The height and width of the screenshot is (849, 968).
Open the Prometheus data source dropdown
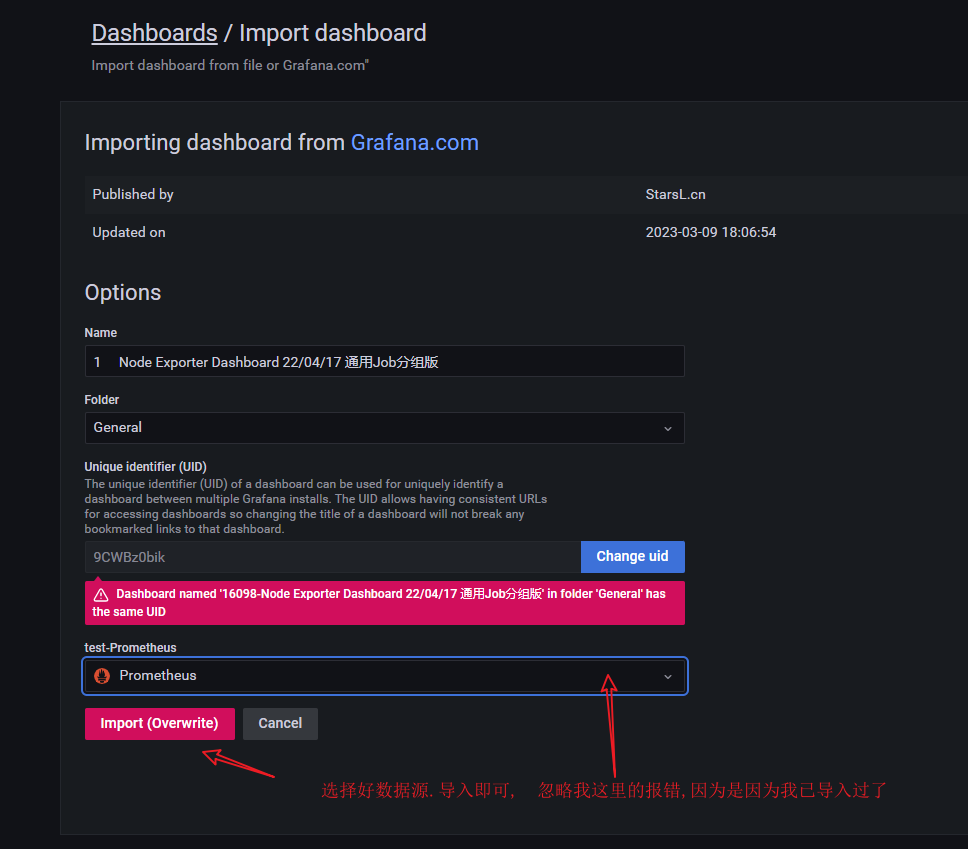coord(385,675)
